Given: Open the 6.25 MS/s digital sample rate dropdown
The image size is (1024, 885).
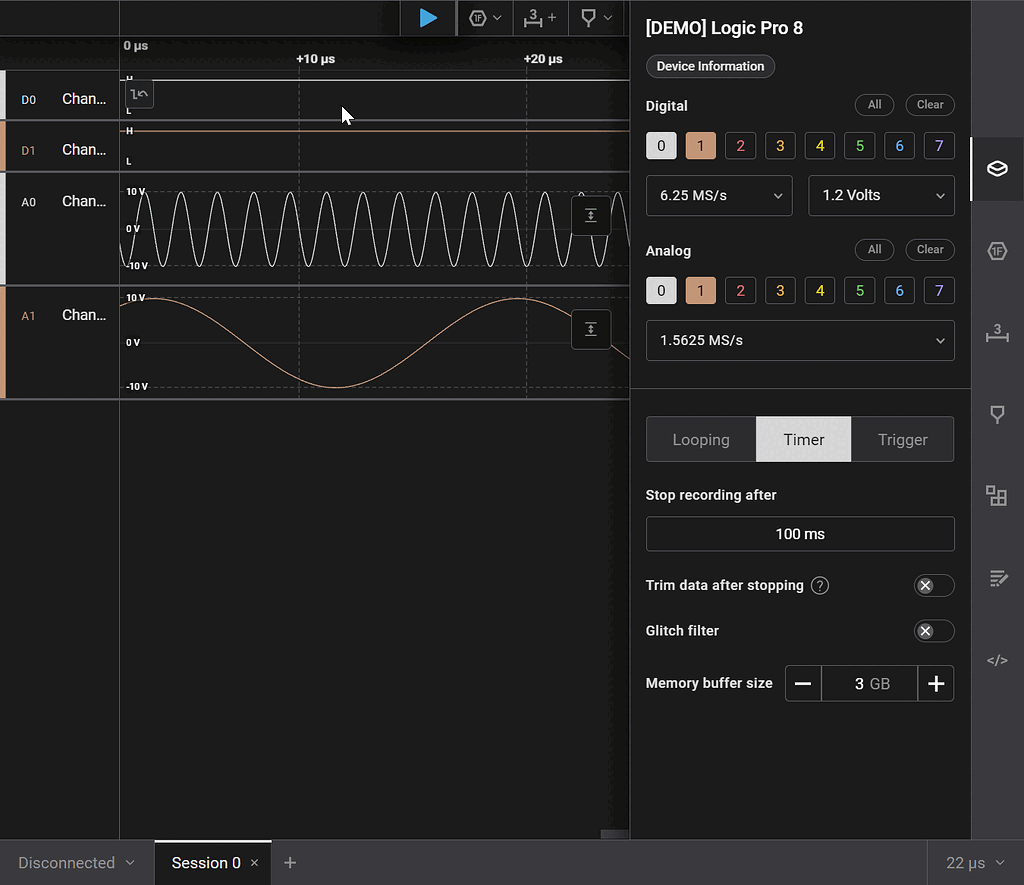Looking at the screenshot, I should (719, 195).
